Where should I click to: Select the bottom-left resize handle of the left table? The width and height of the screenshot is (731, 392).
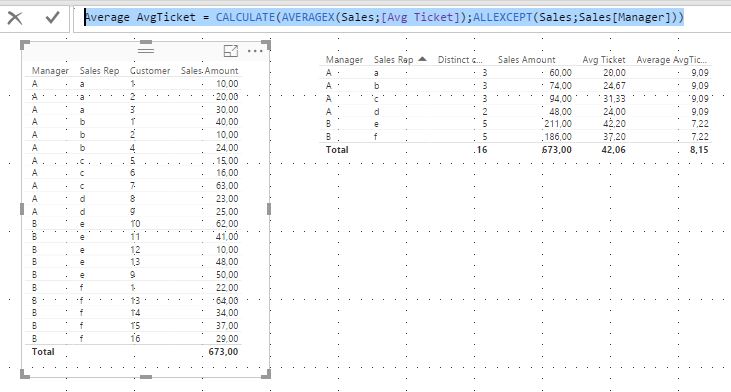click(25, 373)
